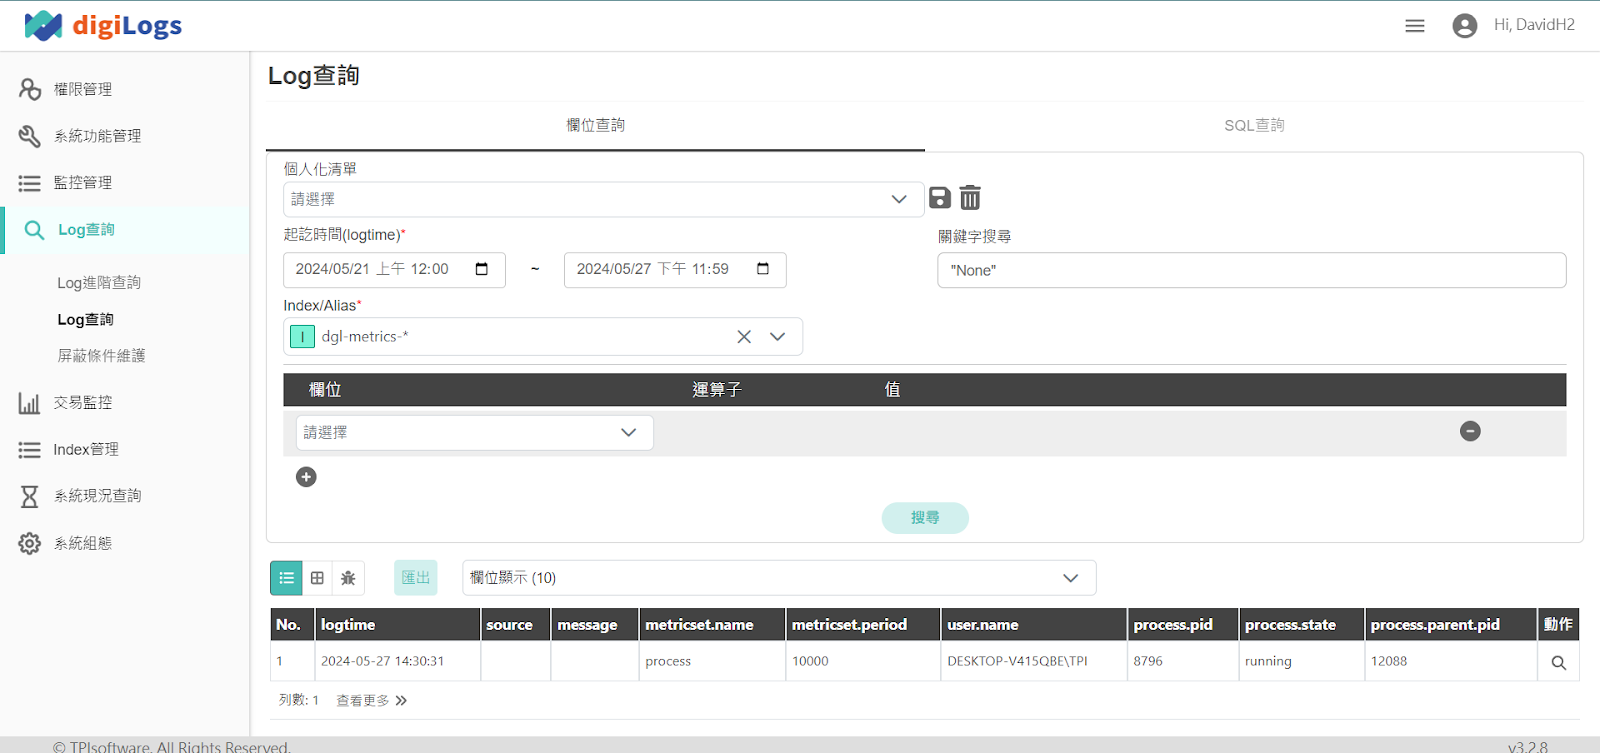This screenshot has width=1600, height=753.
Task: Click the process.pid column header
Action: pos(1183,625)
